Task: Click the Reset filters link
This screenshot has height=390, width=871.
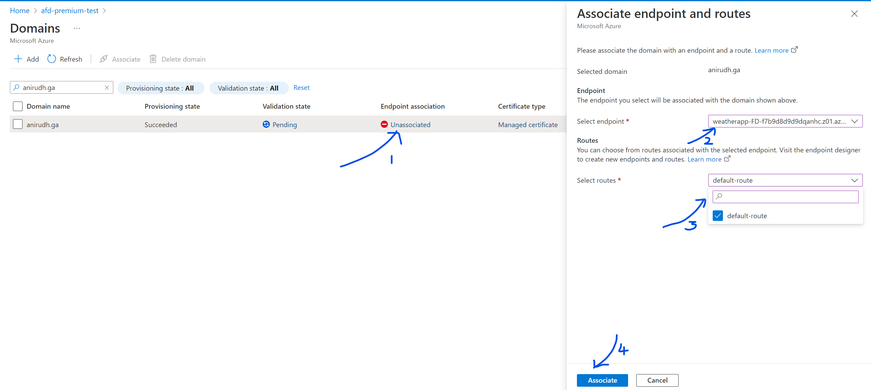Action: click(302, 88)
